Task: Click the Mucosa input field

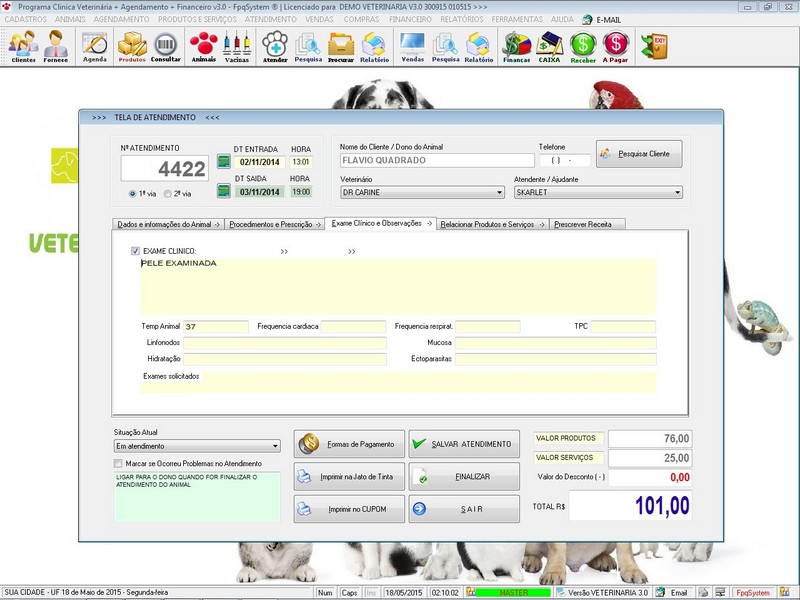Action: point(556,343)
